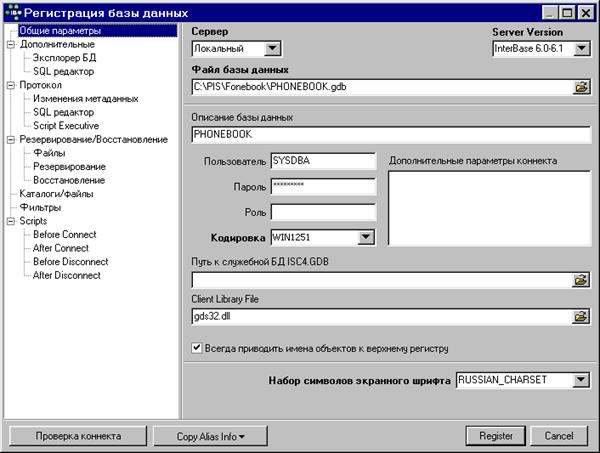Screen dimensions: 600x453
Task: Click folder icon for ISC4.GDB path
Action: click(580, 280)
